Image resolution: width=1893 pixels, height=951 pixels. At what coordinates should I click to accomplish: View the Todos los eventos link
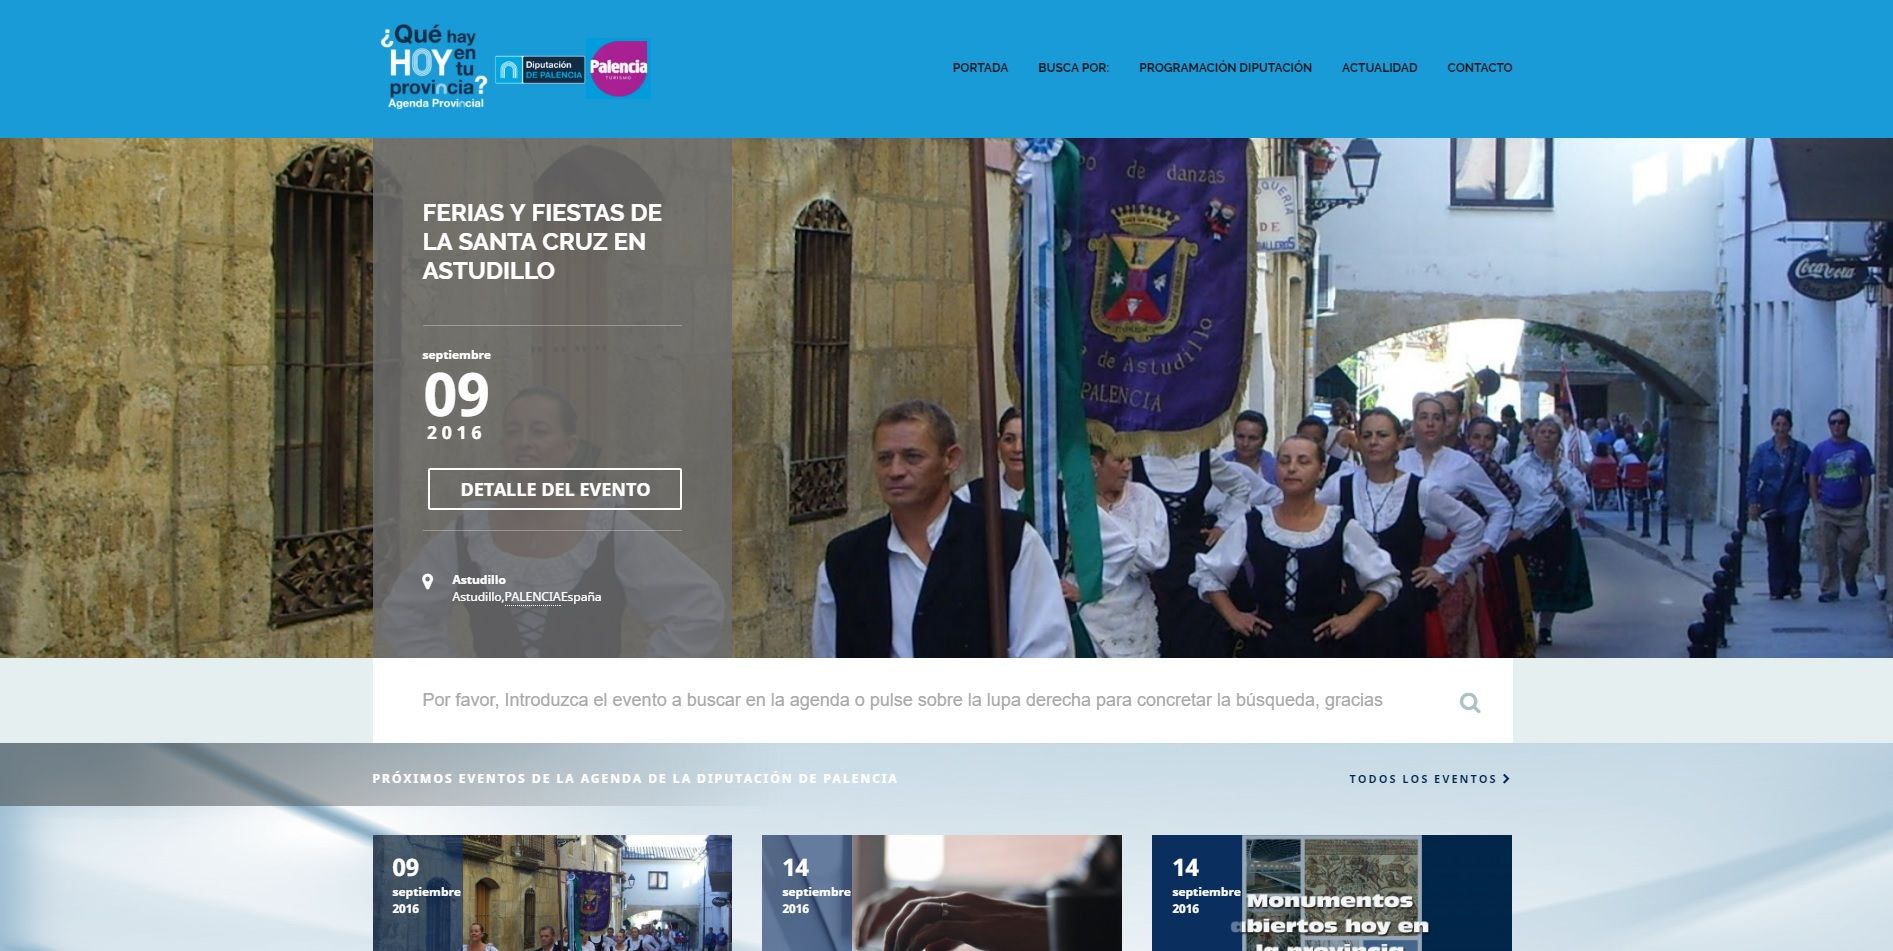pyautogui.click(x=1422, y=779)
